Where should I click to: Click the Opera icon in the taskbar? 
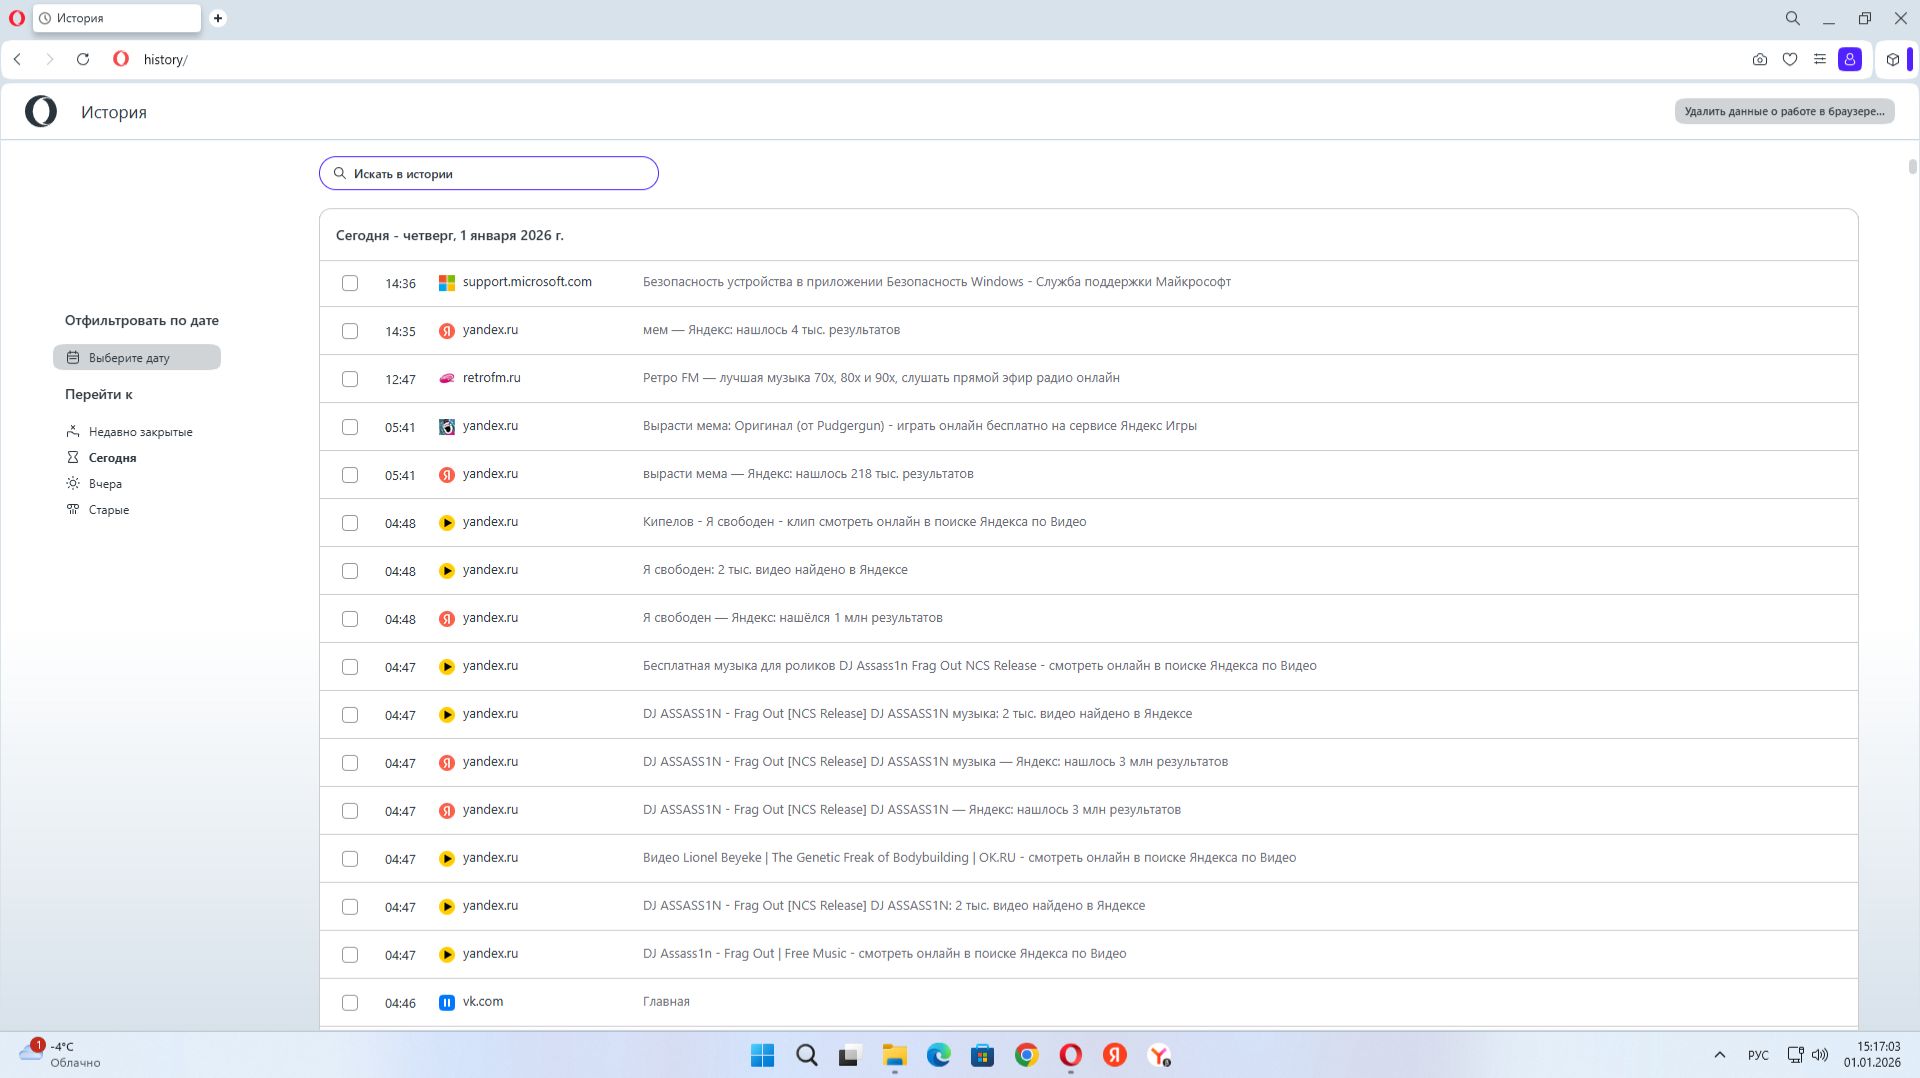(1070, 1056)
